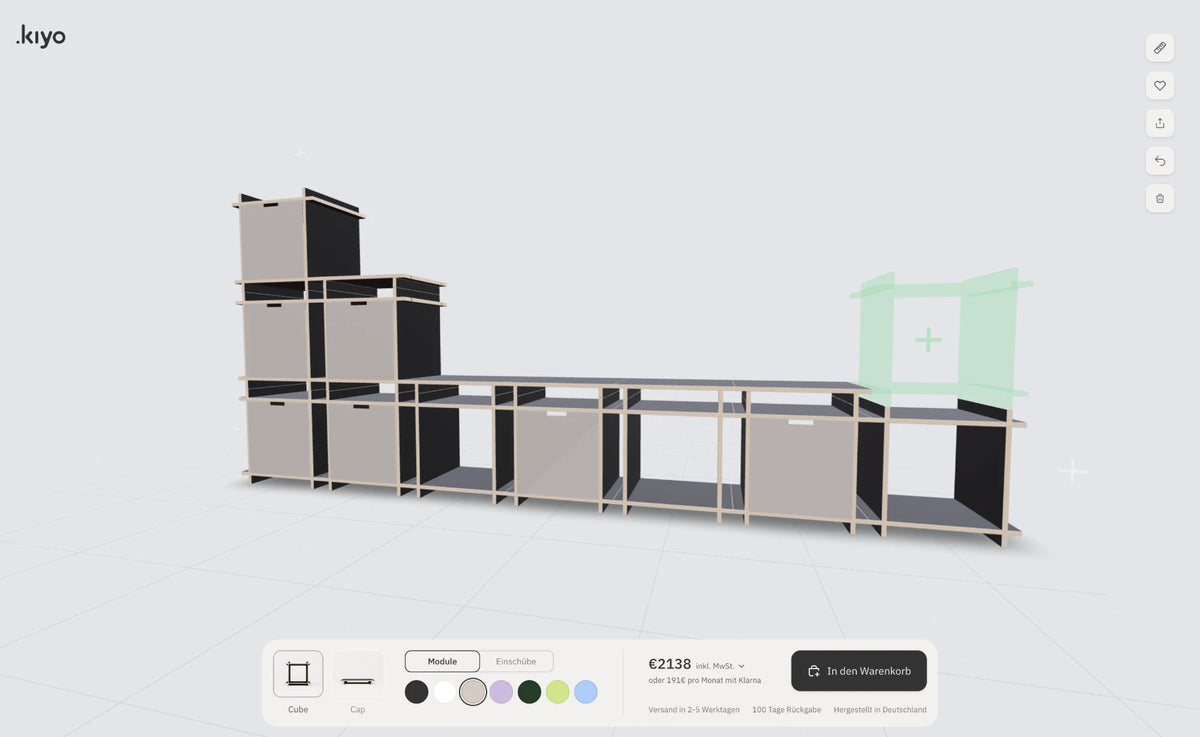
Task: Choose the black color swatch
Action: coord(417,692)
